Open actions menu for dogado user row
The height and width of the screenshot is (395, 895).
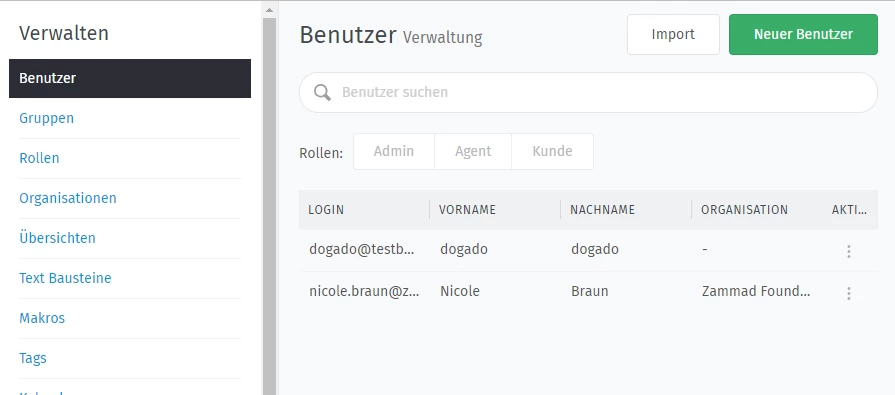[849, 251]
